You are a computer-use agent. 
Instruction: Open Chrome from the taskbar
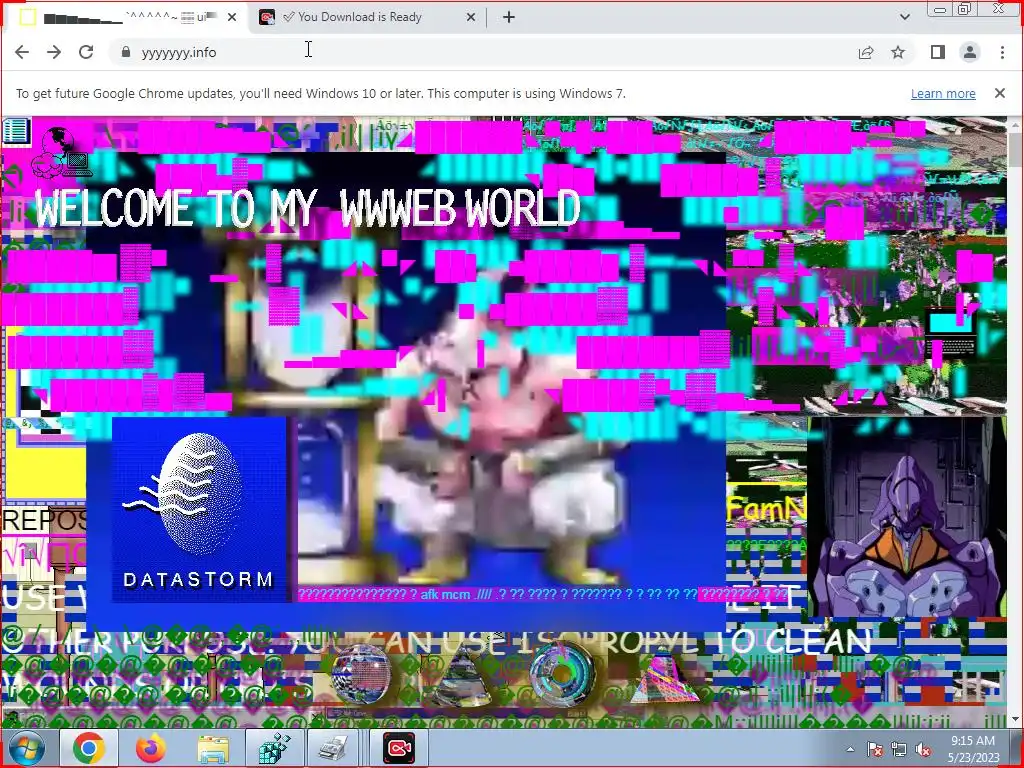[89, 748]
